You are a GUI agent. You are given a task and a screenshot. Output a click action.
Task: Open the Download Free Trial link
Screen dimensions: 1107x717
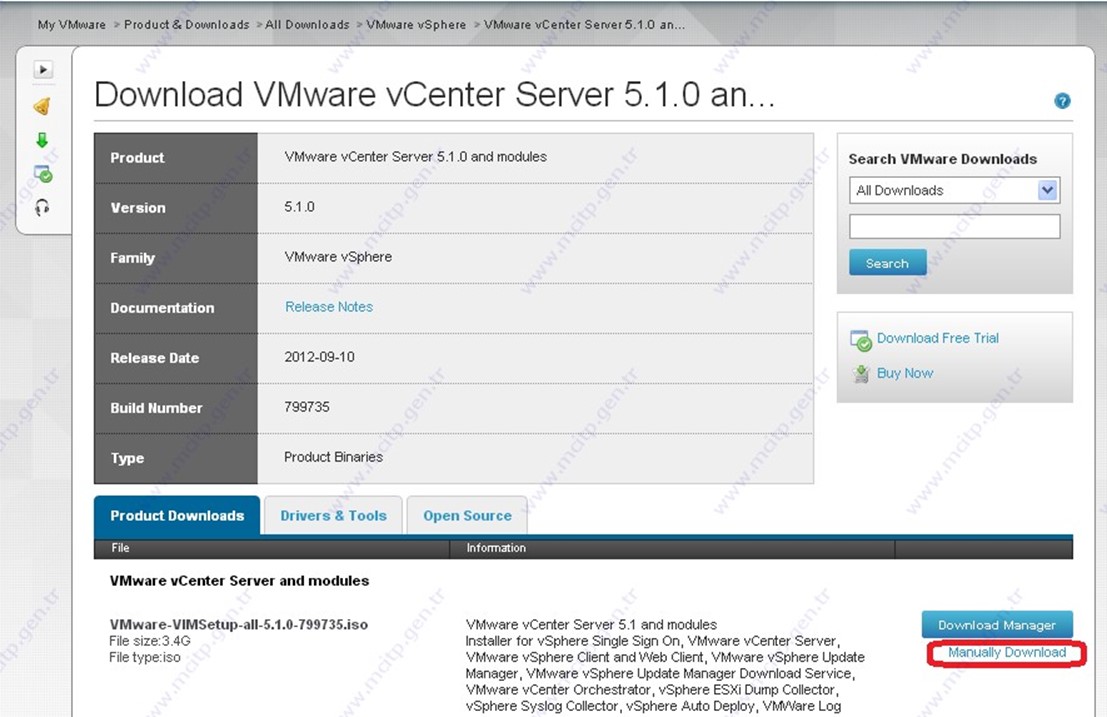[x=938, y=338]
